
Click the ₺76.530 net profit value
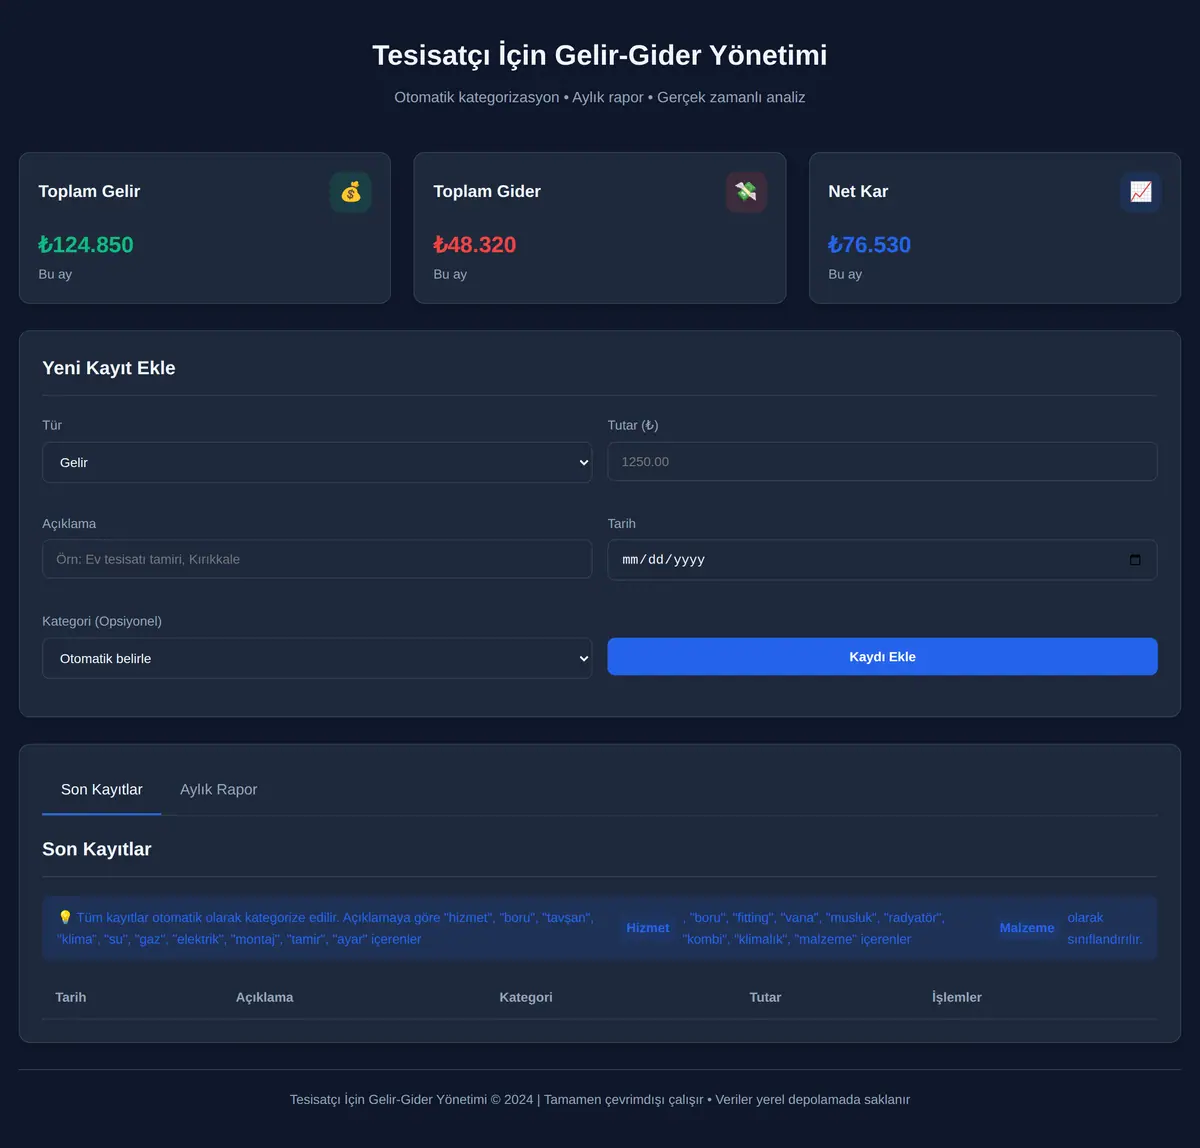(x=870, y=245)
